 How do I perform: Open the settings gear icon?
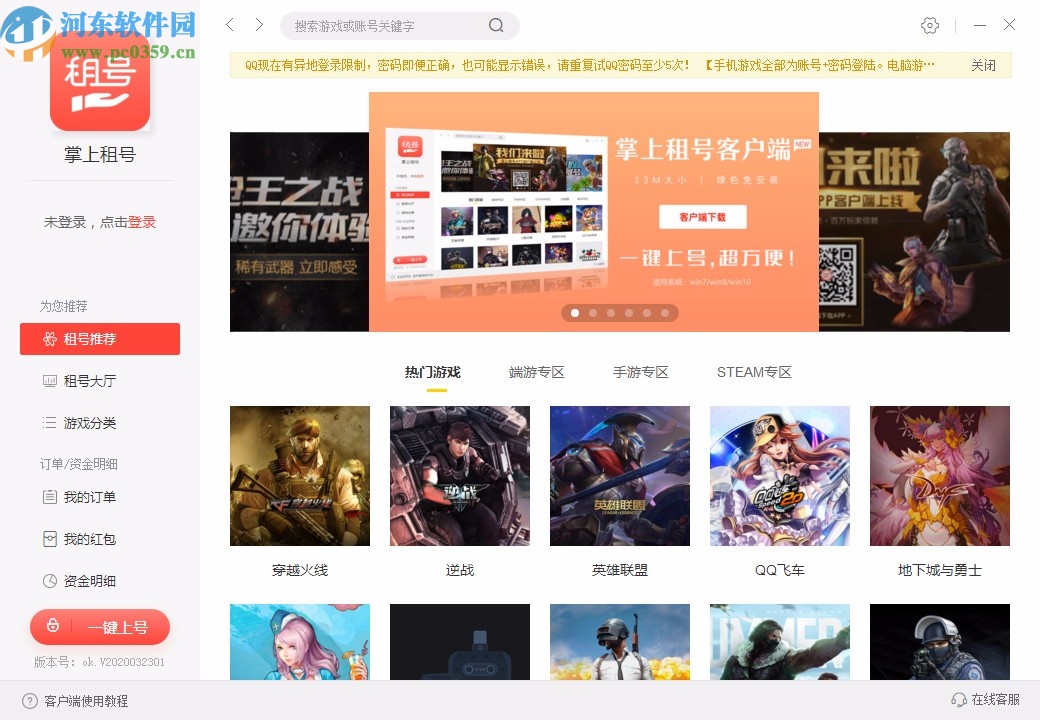(x=929, y=25)
